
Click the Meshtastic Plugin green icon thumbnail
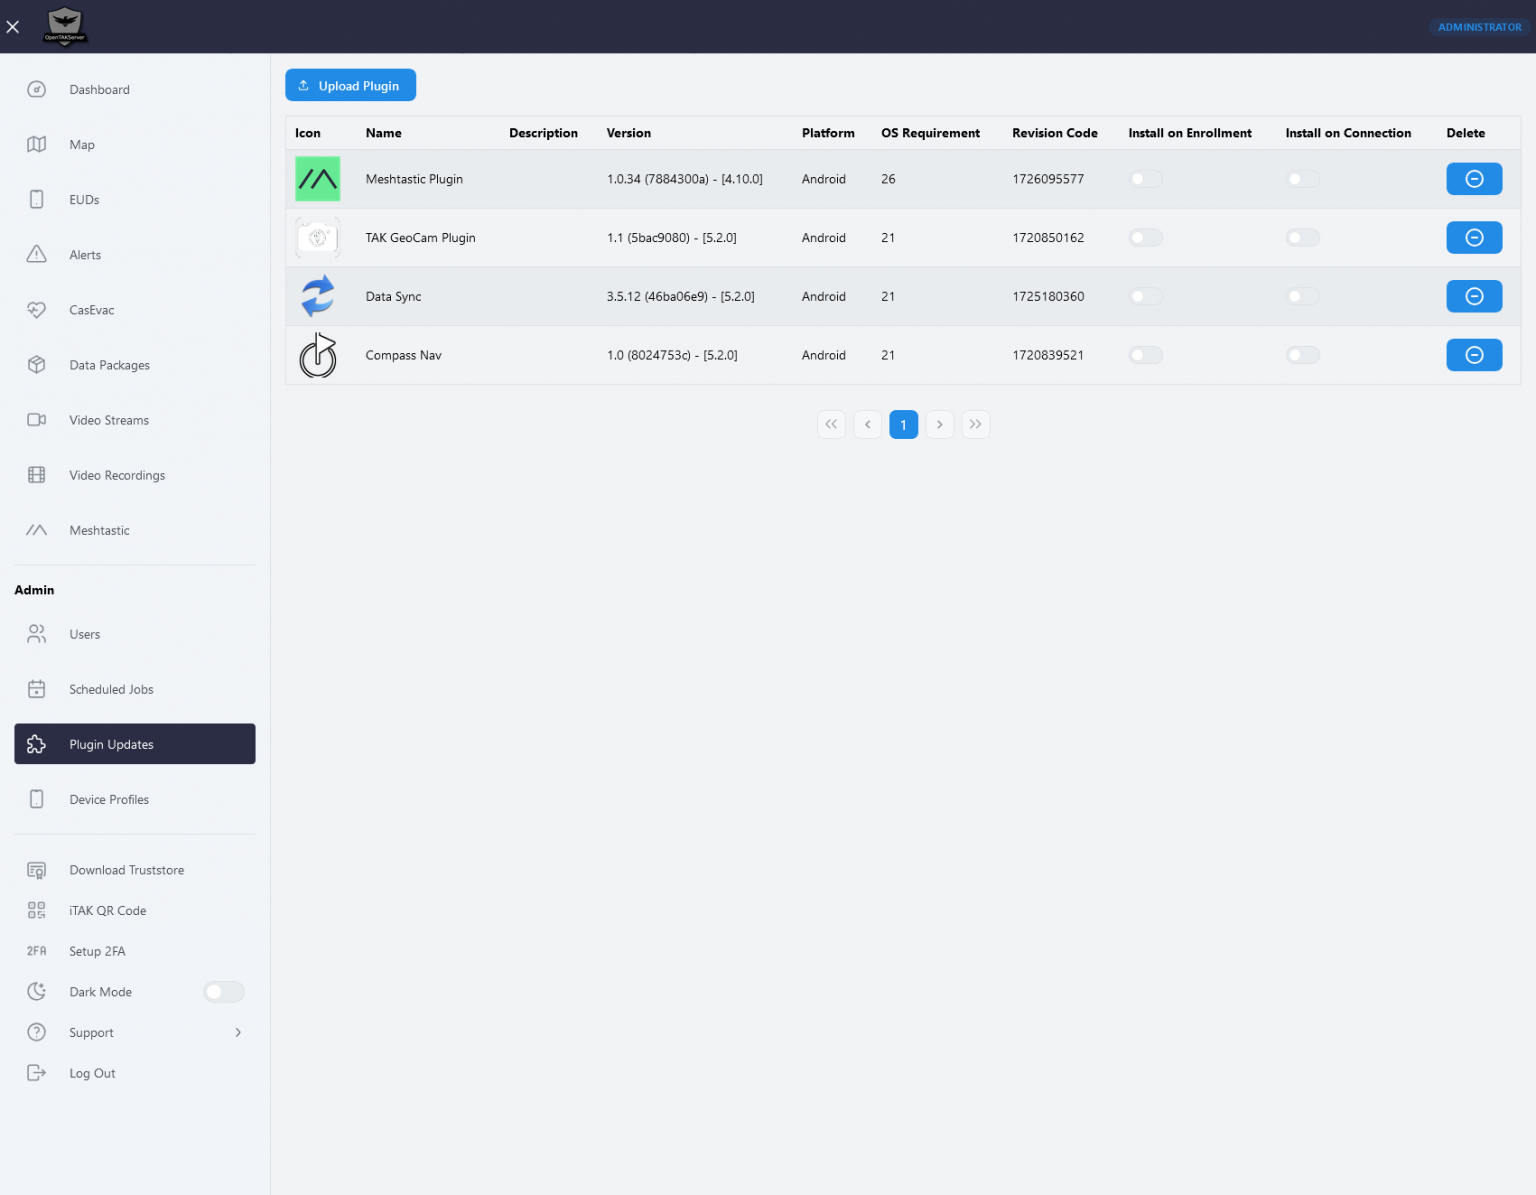317,178
